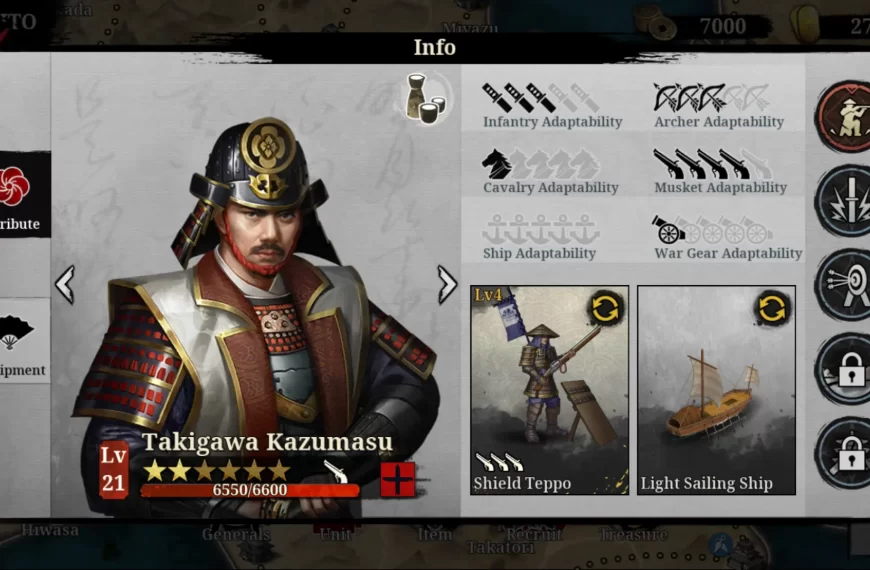Viewport: 870px width, 570px height.
Task: Switch to the Equipment tab
Action: pos(23,341)
